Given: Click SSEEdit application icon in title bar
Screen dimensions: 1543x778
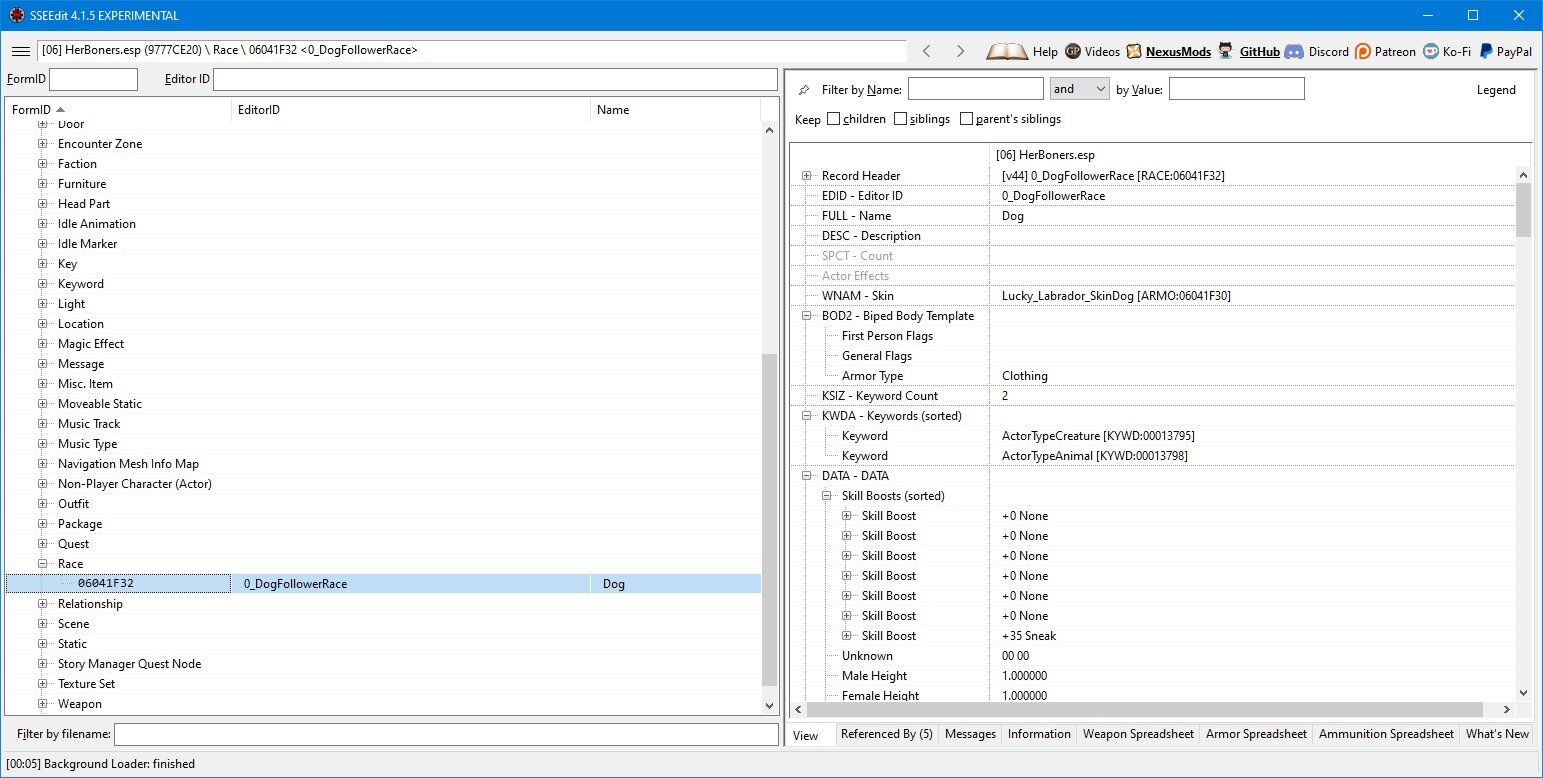Looking at the screenshot, I should (x=16, y=15).
